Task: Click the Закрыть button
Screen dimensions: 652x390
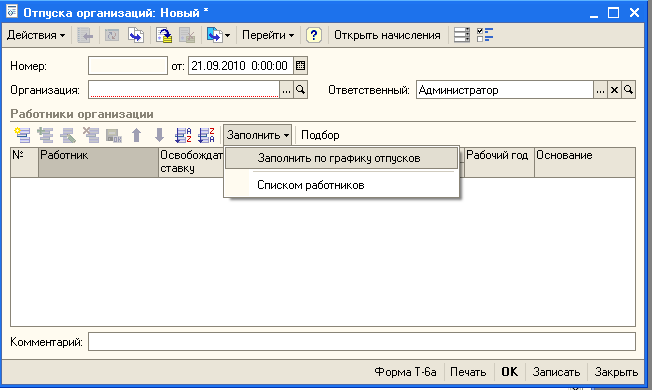Action: pos(616,372)
